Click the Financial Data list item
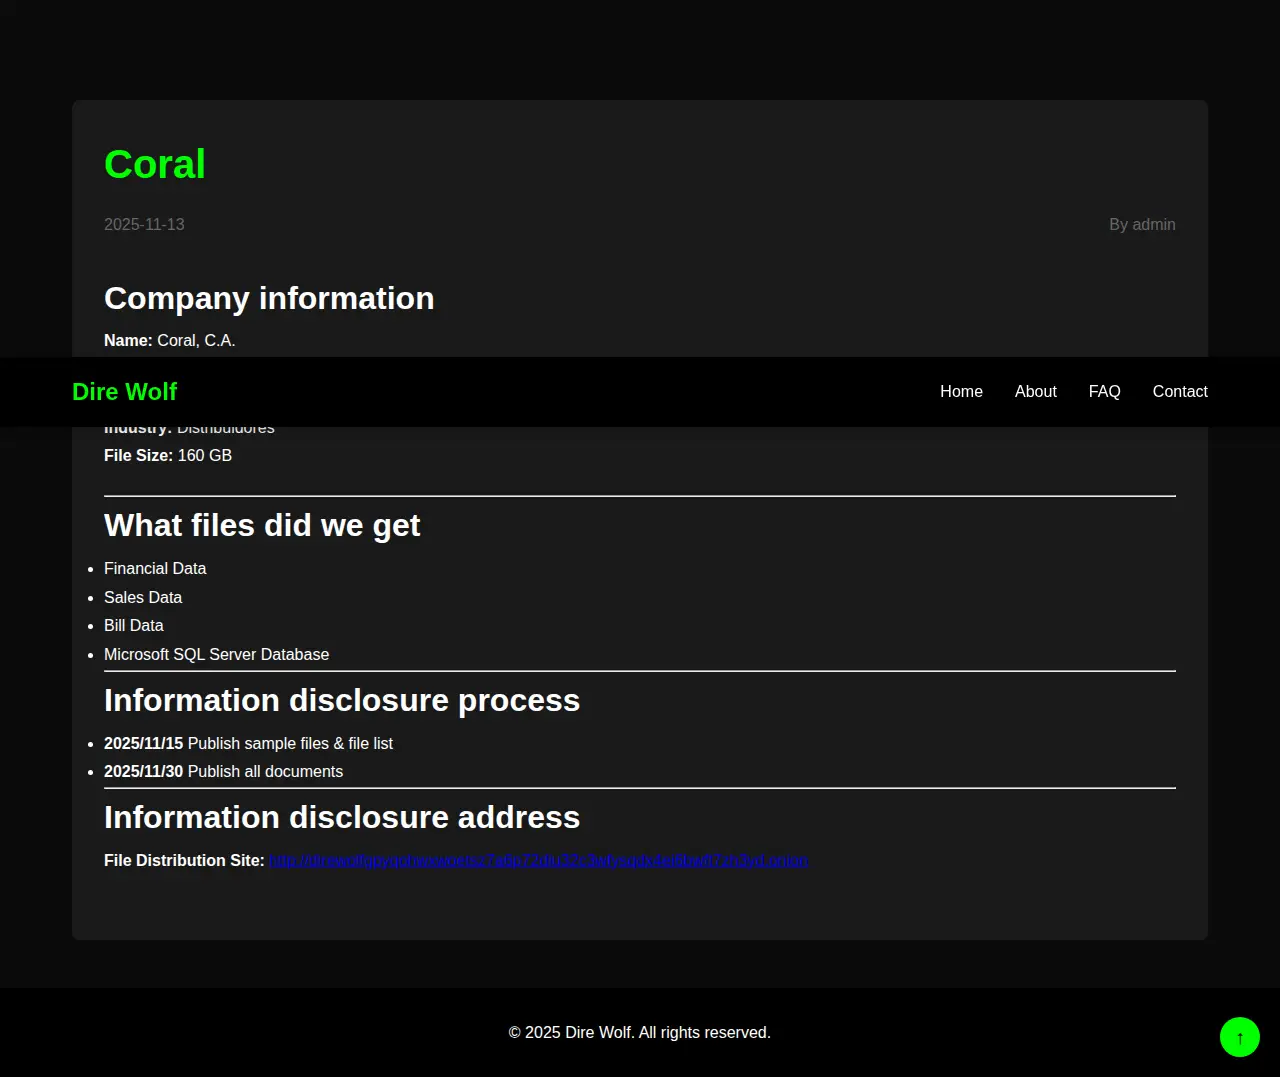The height and width of the screenshot is (1077, 1280). pos(155,569)
